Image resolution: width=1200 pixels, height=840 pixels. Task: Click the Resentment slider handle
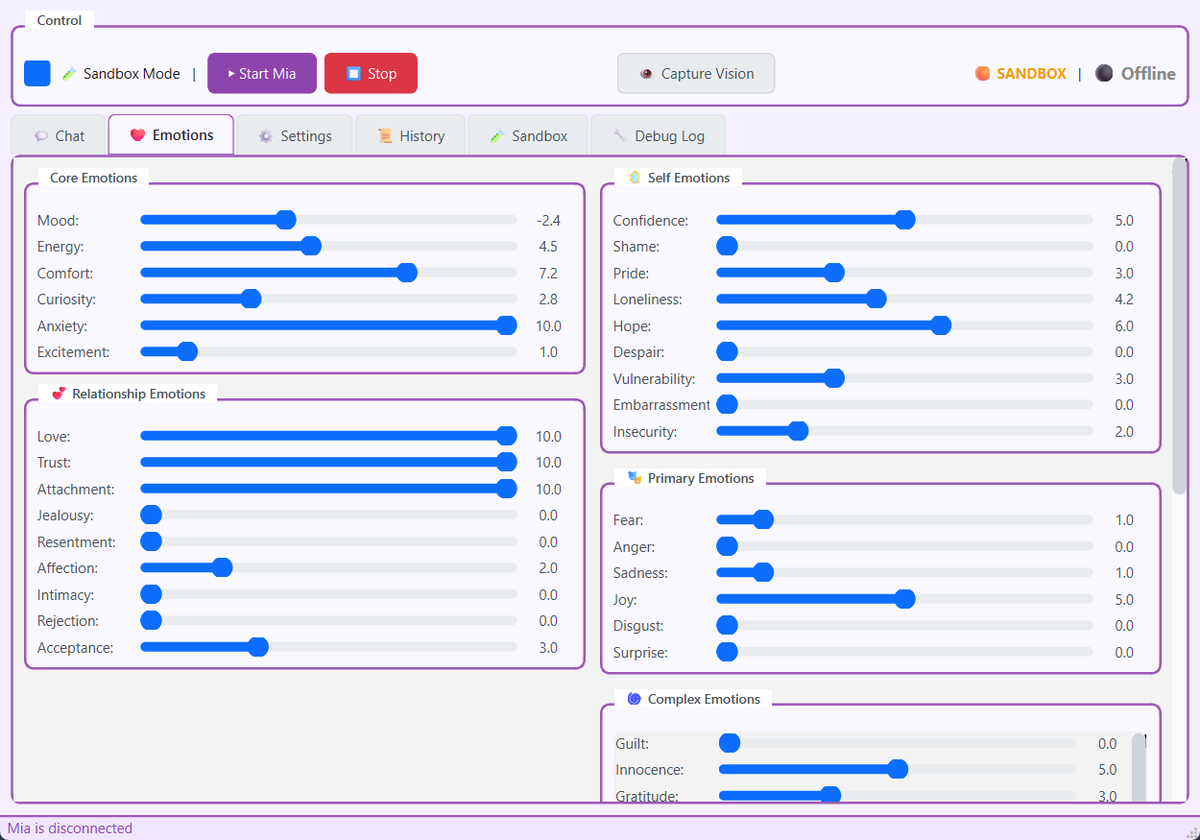click(151, 542)
